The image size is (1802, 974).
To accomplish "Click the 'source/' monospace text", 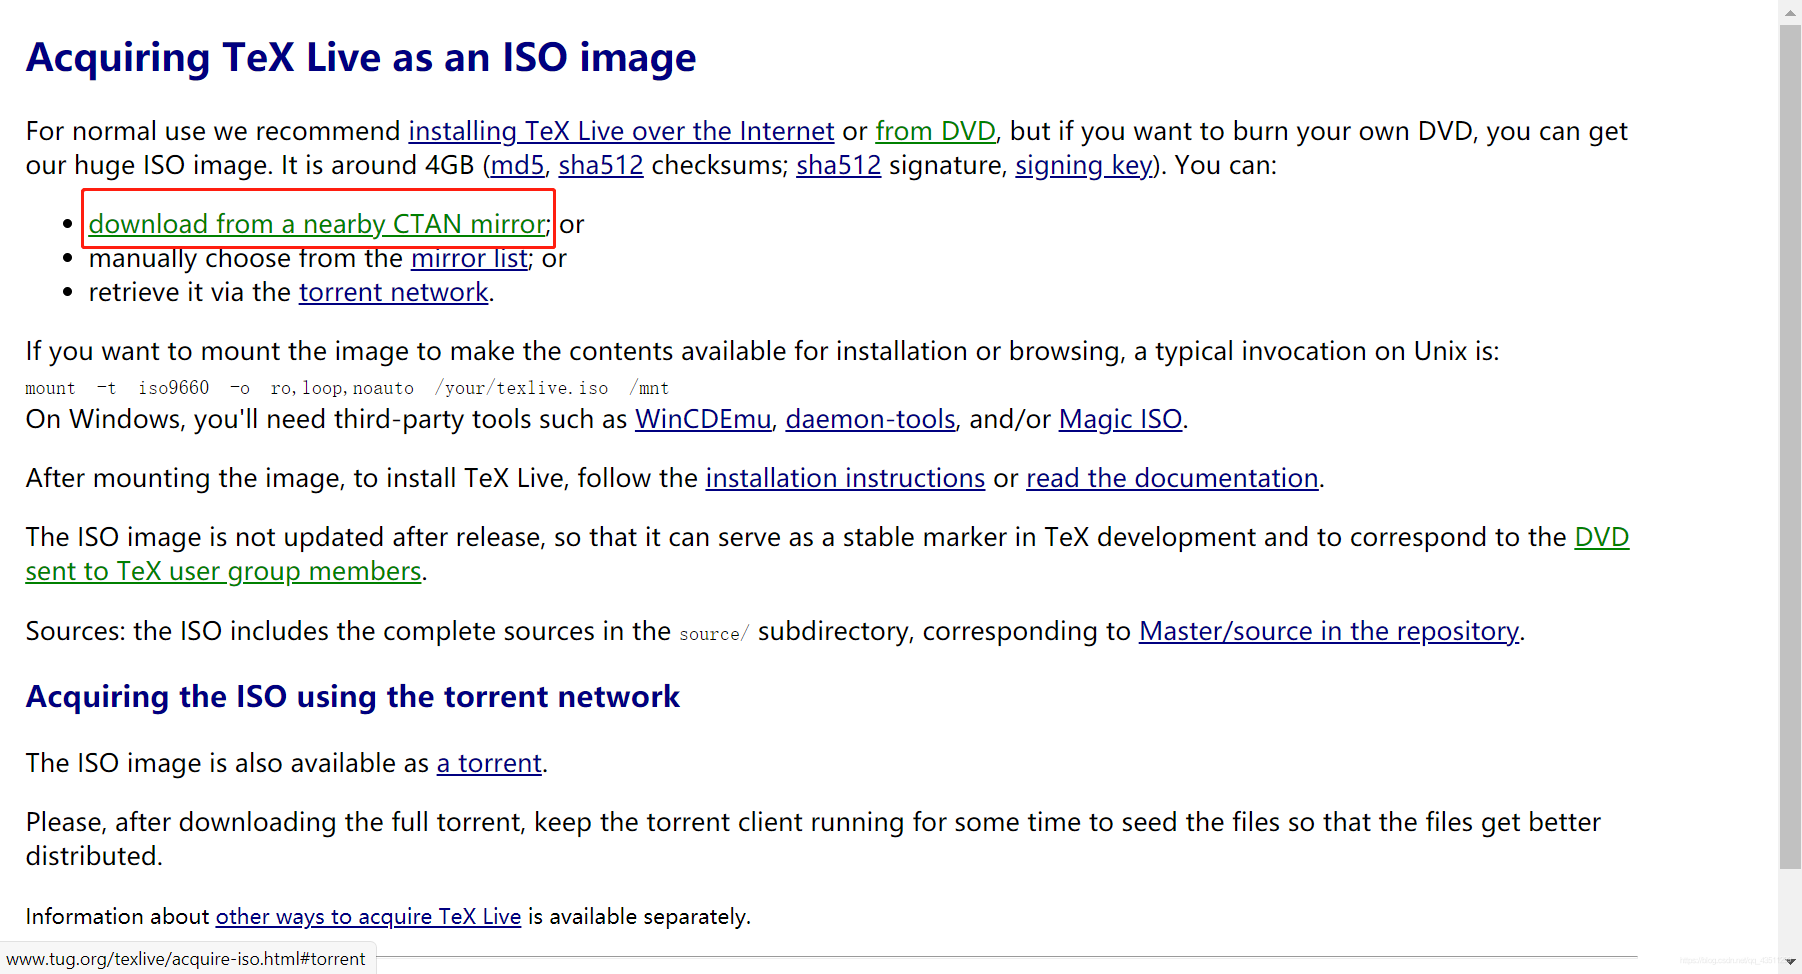I will click(714, 634).
